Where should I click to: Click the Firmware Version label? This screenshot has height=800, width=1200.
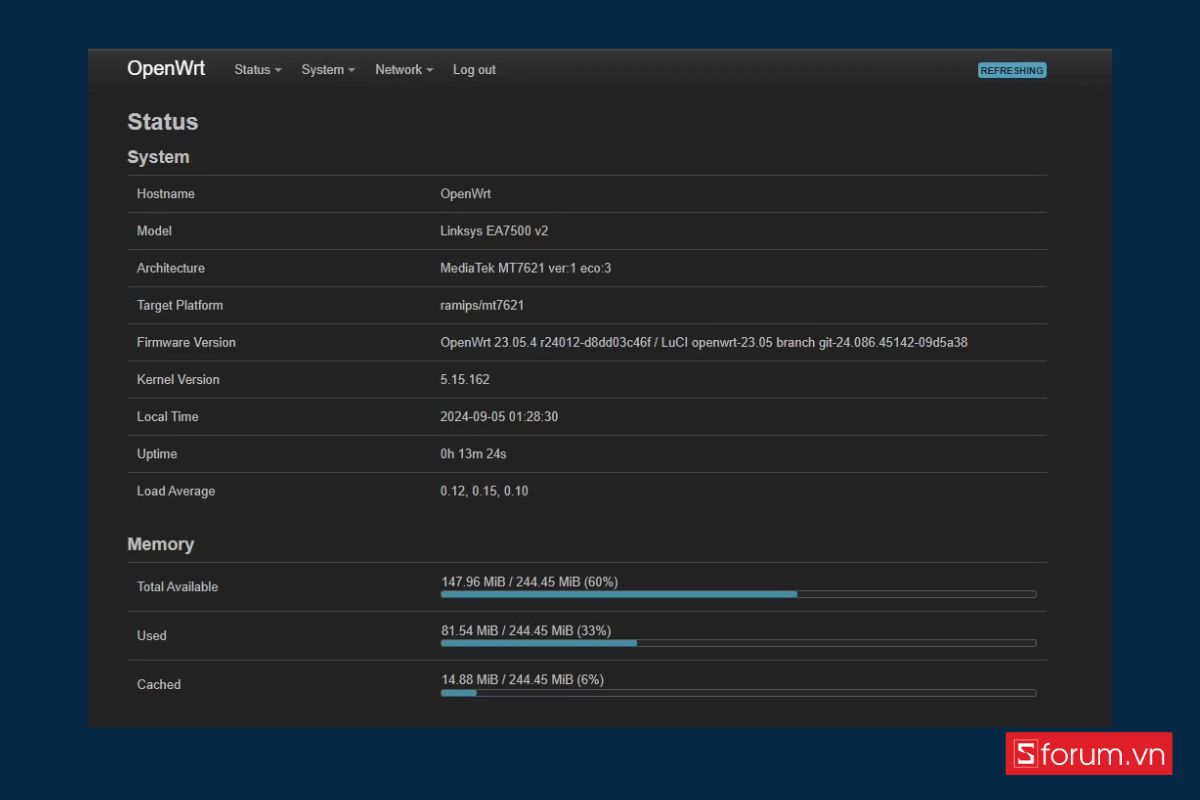coord(186,342)
